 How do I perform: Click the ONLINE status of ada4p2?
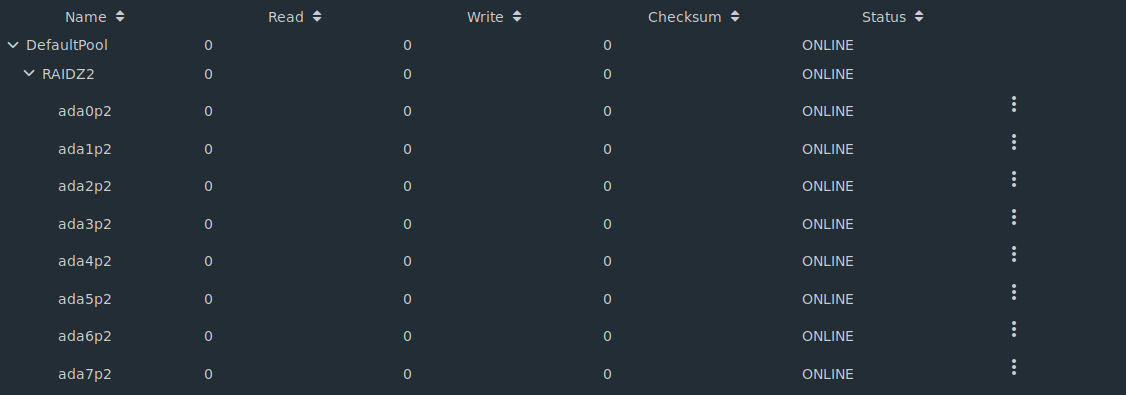point(828,261)
